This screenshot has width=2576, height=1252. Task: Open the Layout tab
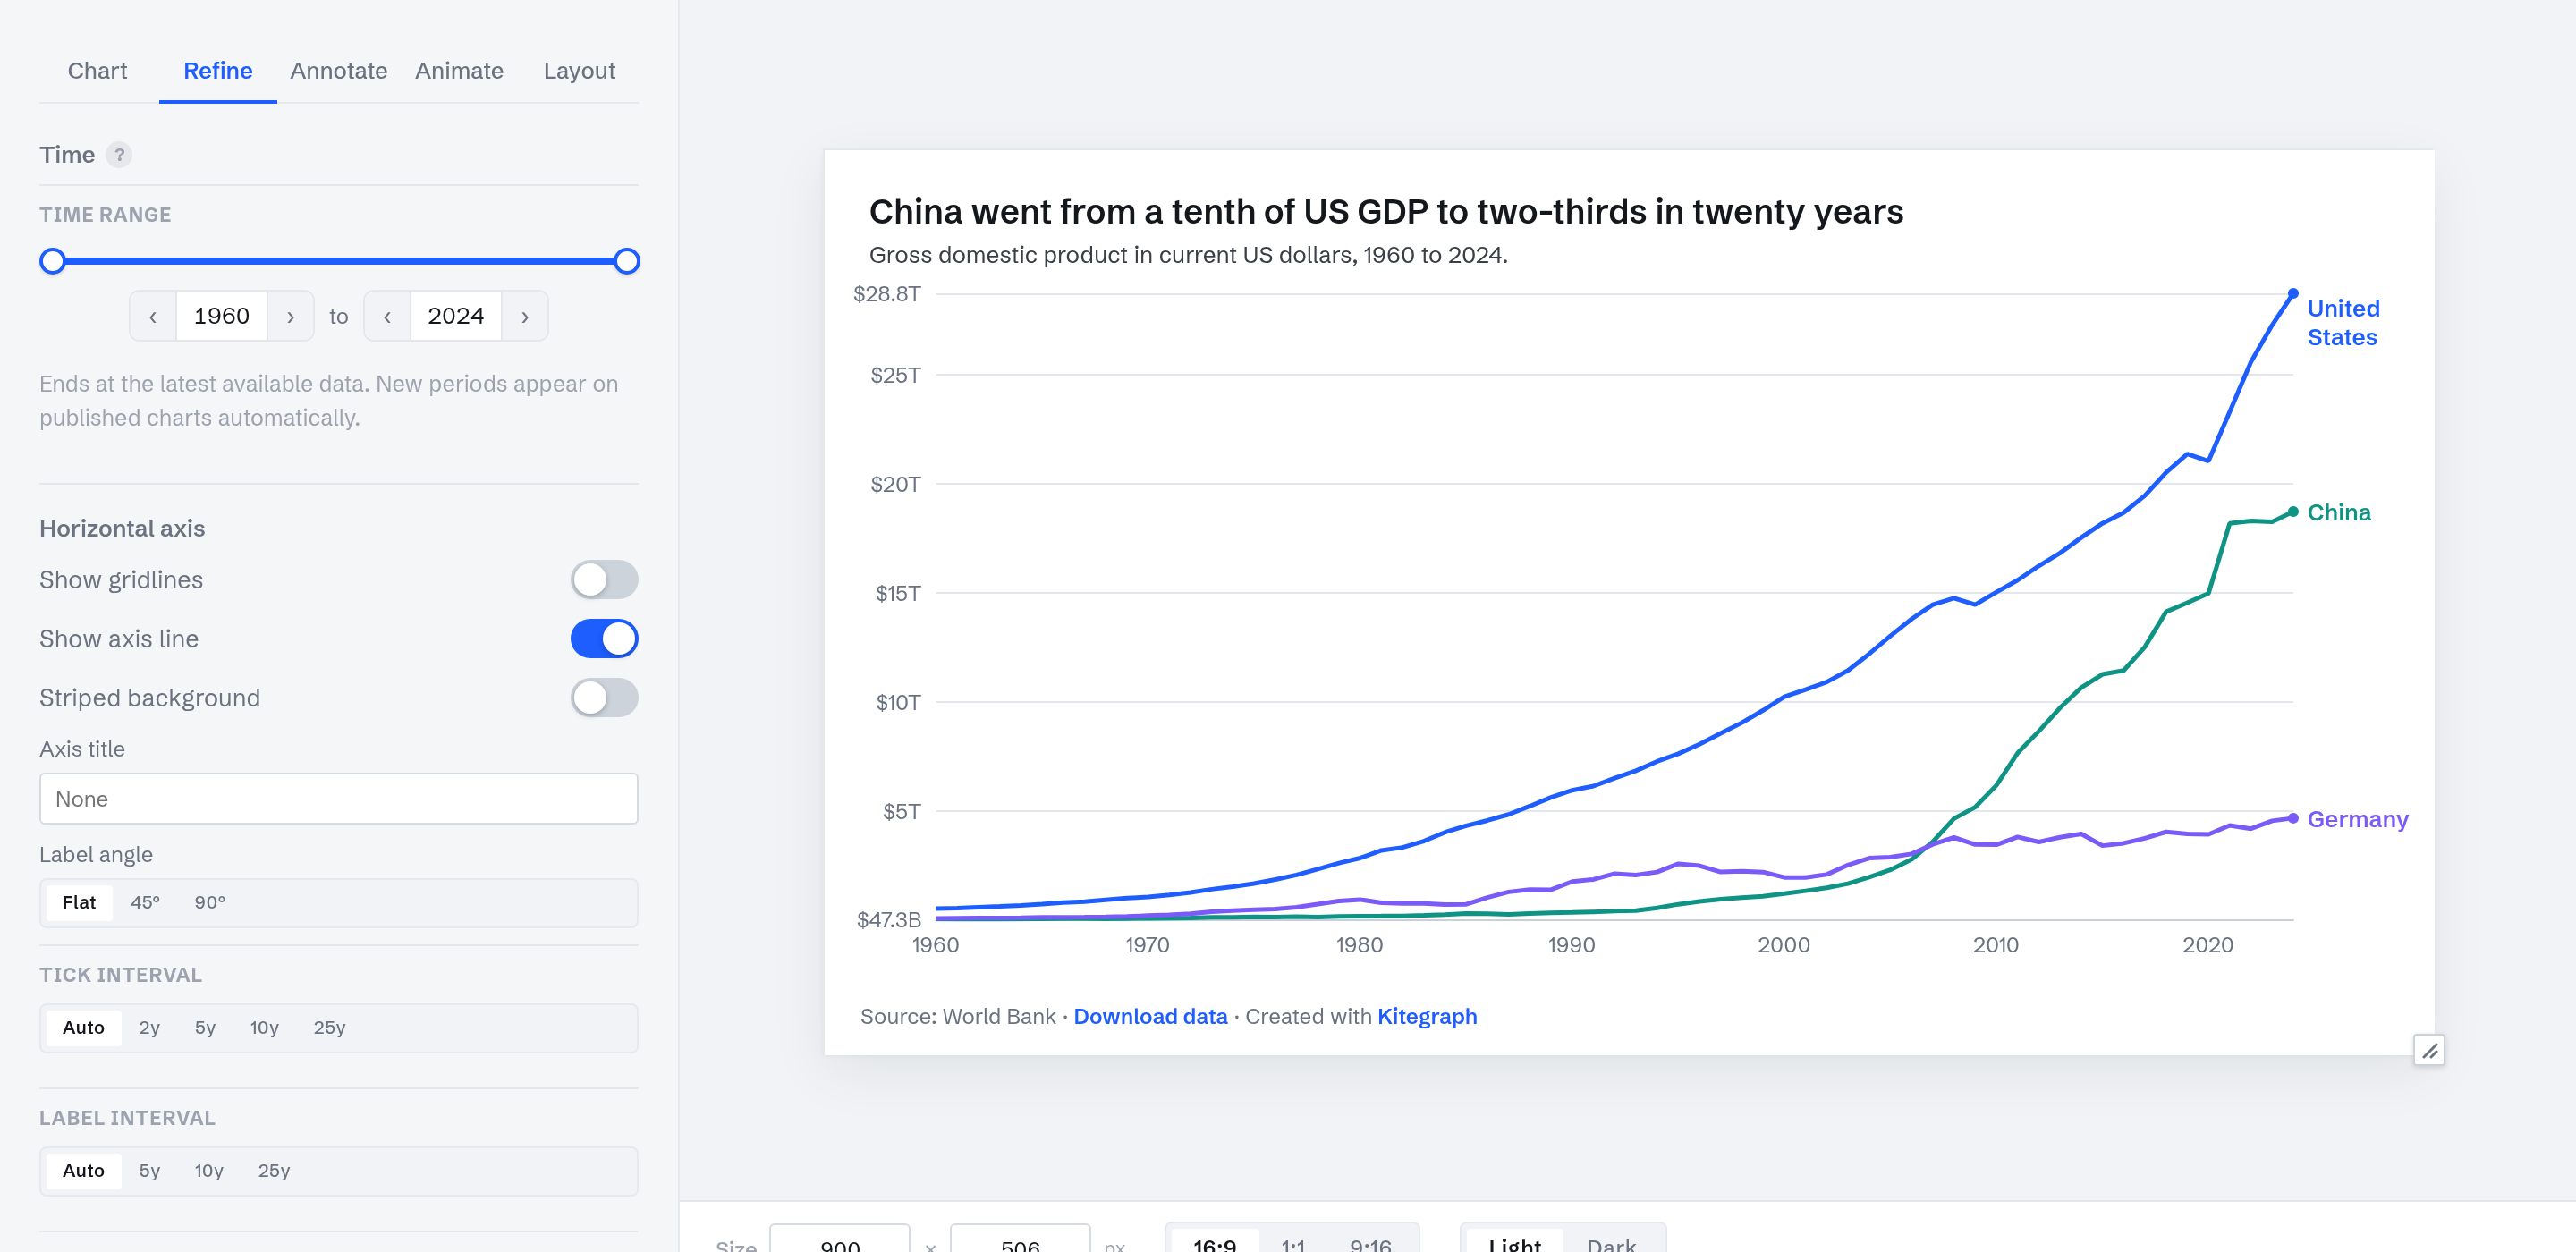coord(579,71)
